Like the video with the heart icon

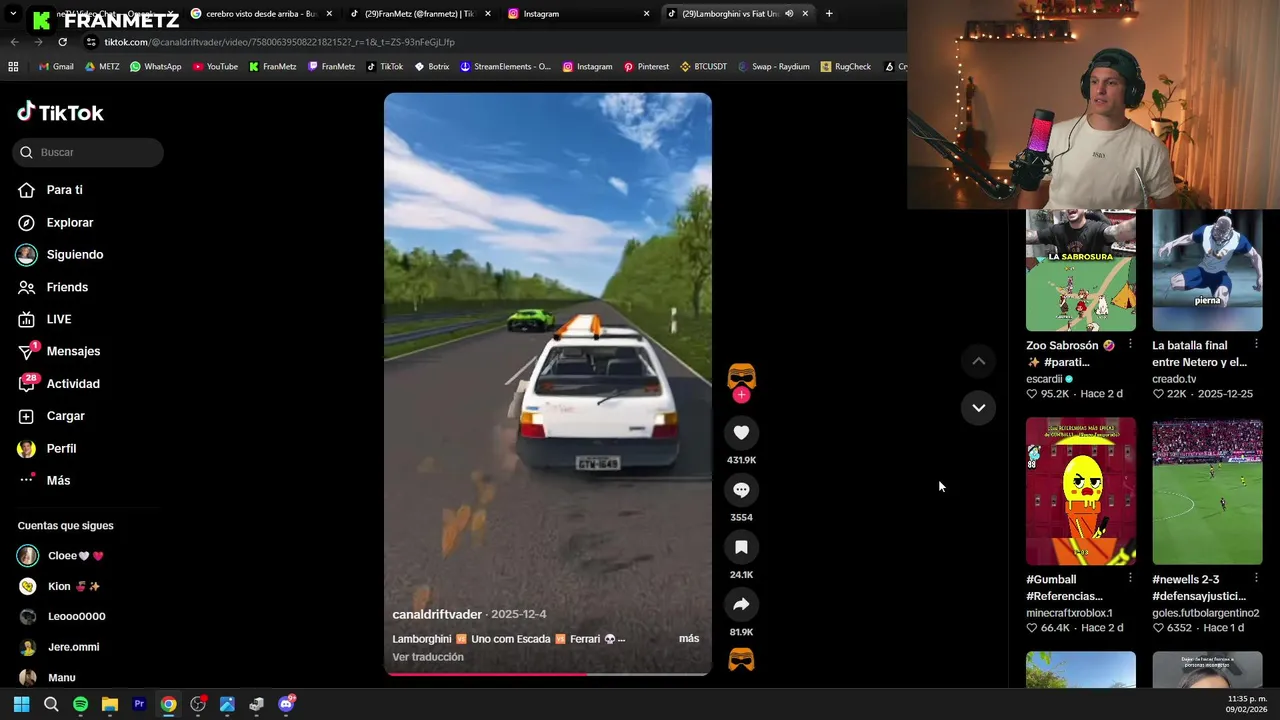point(741,432)
